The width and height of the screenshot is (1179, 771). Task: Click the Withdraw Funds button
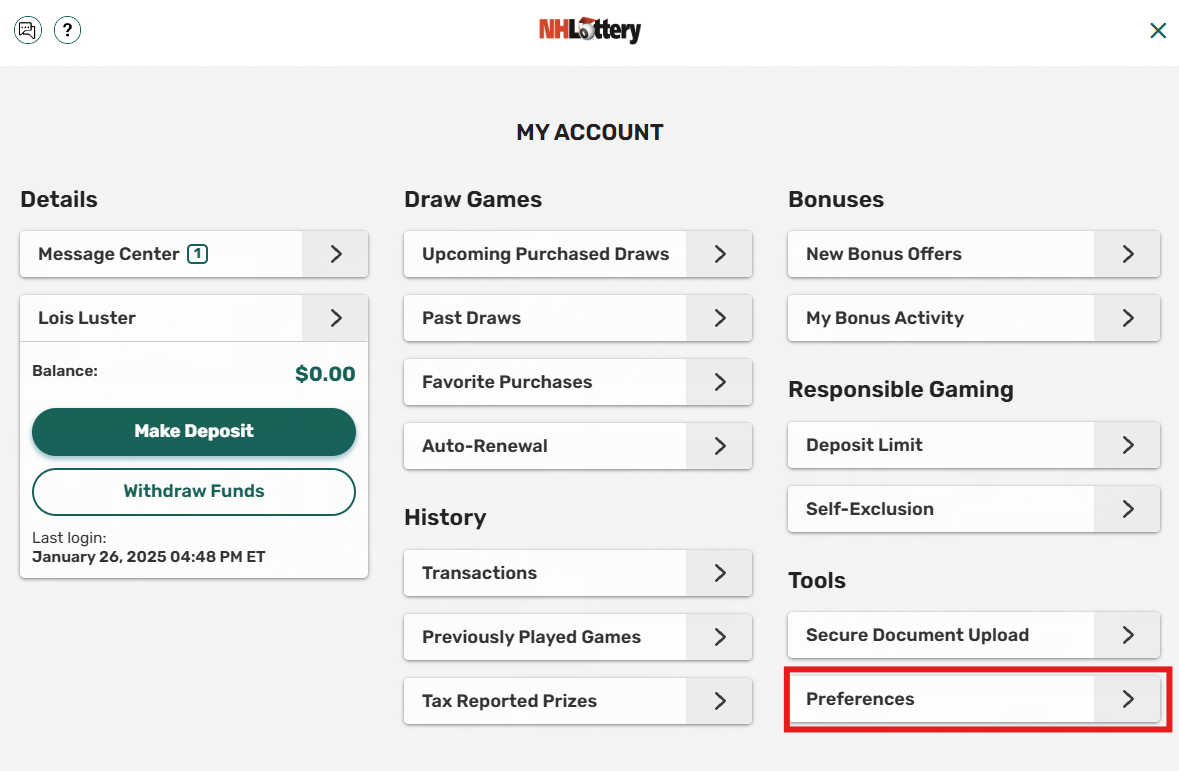(193, 491)
